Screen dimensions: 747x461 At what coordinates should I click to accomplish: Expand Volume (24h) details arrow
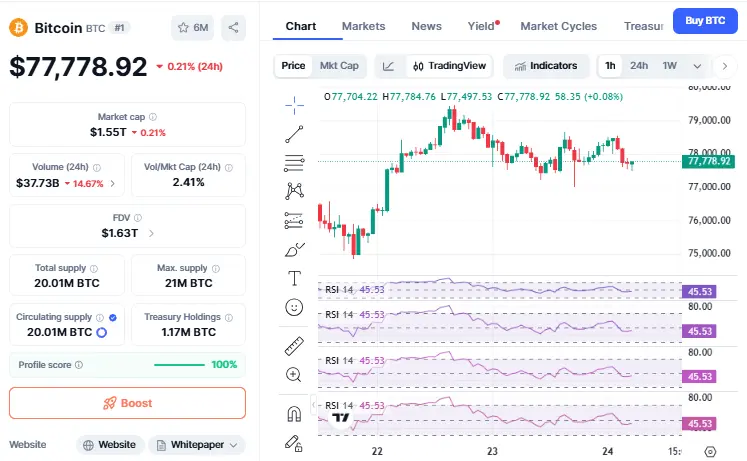tap(112, 183)
